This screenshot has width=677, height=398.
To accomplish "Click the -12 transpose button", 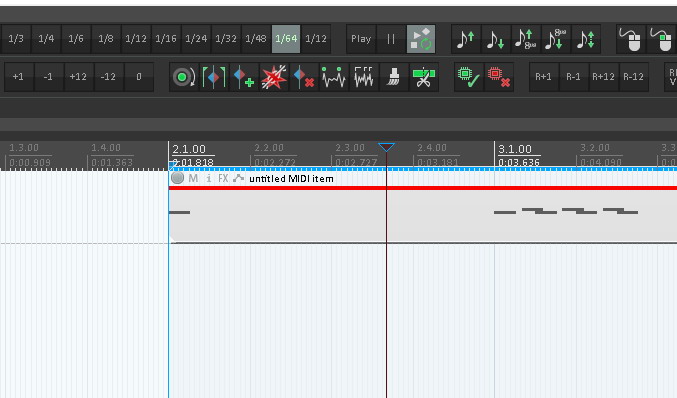I will point(108,77).
